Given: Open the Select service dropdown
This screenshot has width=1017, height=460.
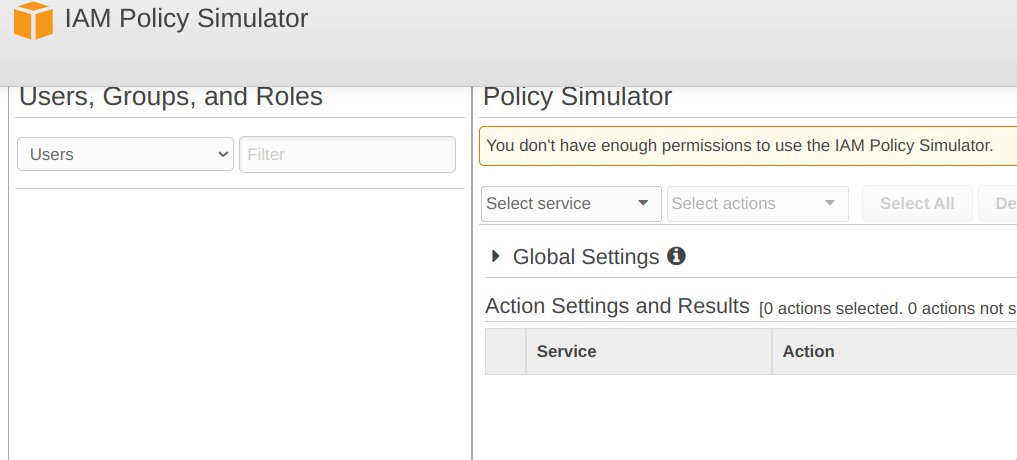Looking at the screenshot, I should [571, 204].
